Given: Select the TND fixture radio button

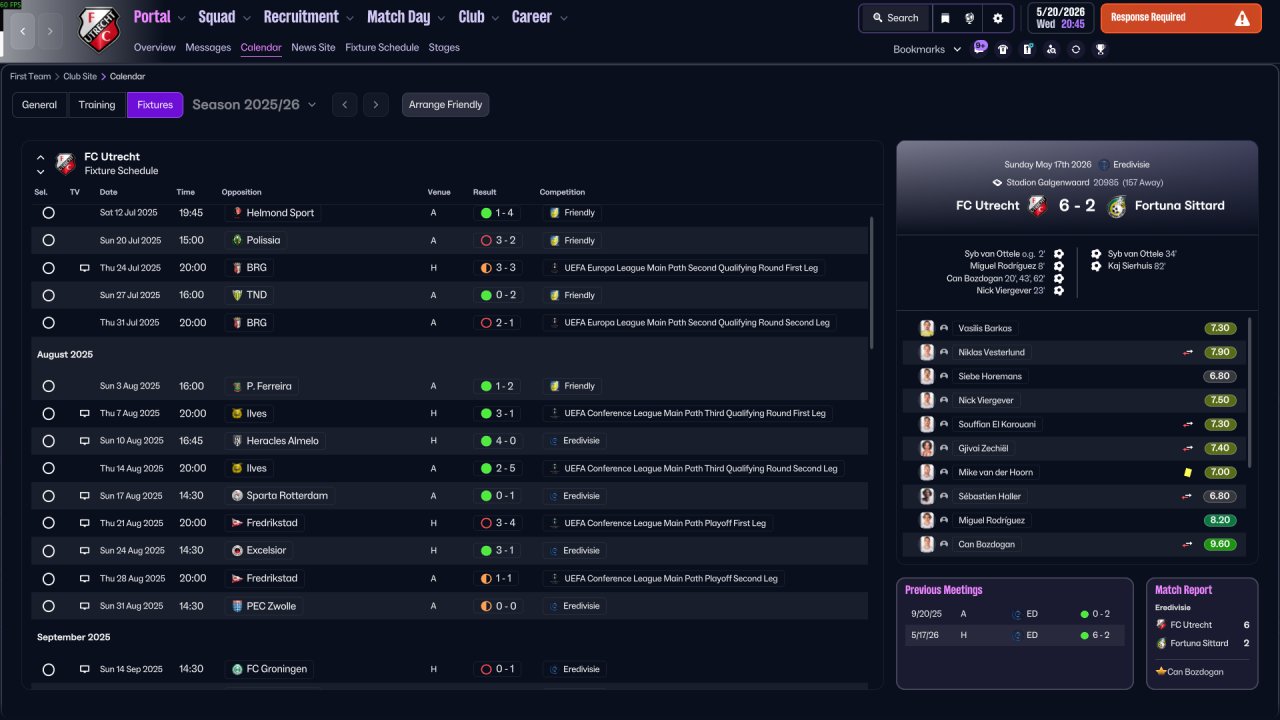Looking at the screenshot, I should (48, 295).
